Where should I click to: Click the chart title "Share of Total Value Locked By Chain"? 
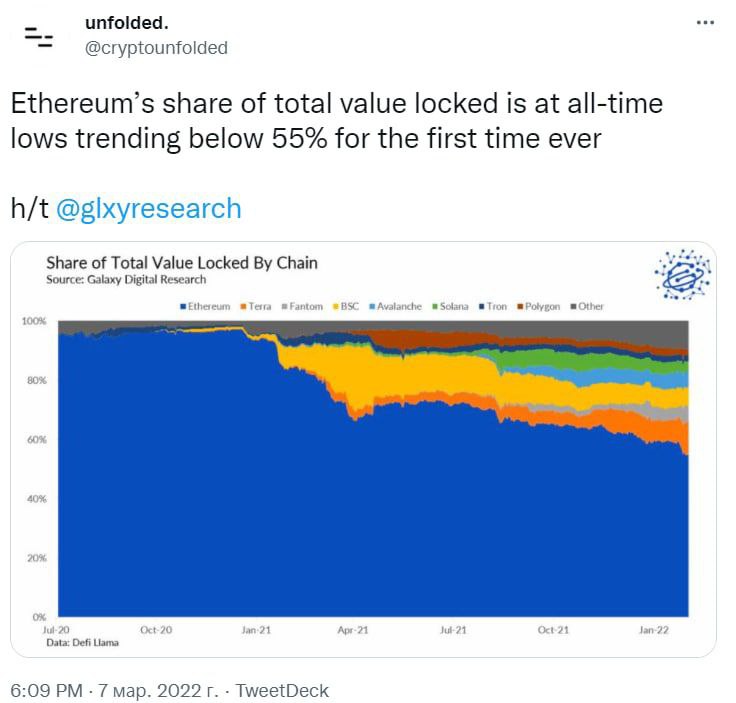[x=181, y=263]
